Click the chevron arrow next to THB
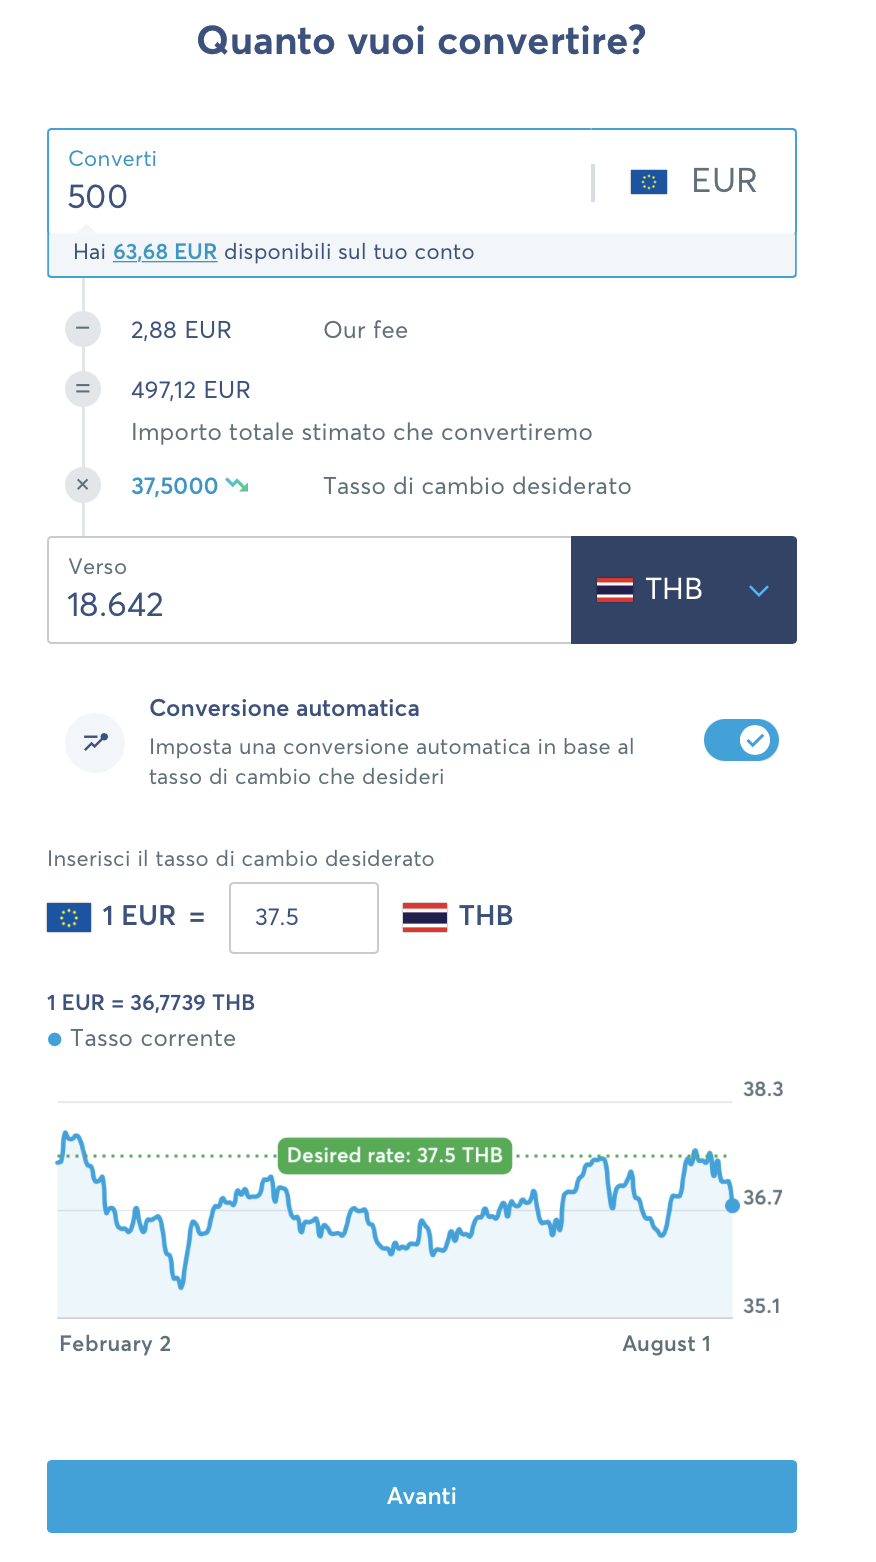 (x=759, y=591)
